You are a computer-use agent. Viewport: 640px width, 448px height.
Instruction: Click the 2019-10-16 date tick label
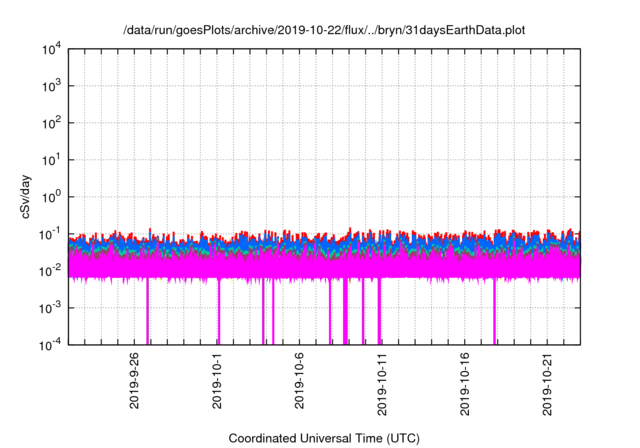(464, 384)
